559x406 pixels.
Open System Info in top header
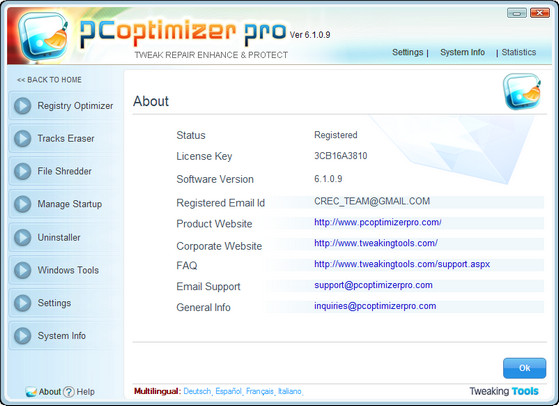(x=462, y=52)
